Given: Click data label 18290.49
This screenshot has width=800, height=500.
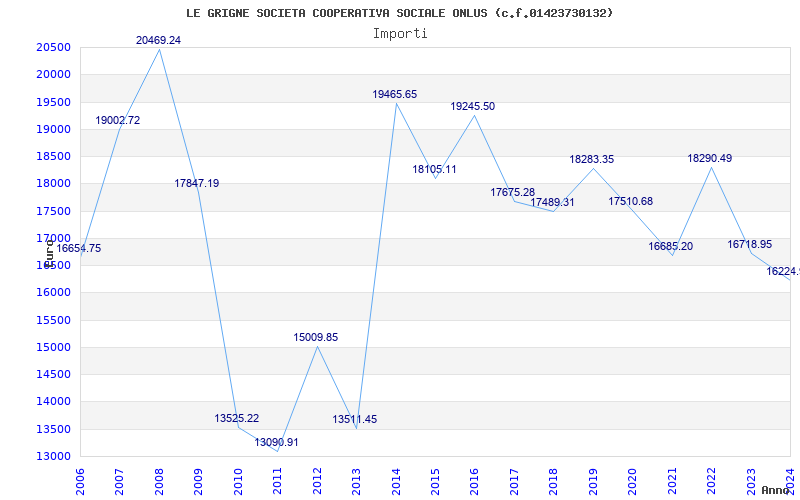Looking at the screenshot, I should tap(710, 158).
